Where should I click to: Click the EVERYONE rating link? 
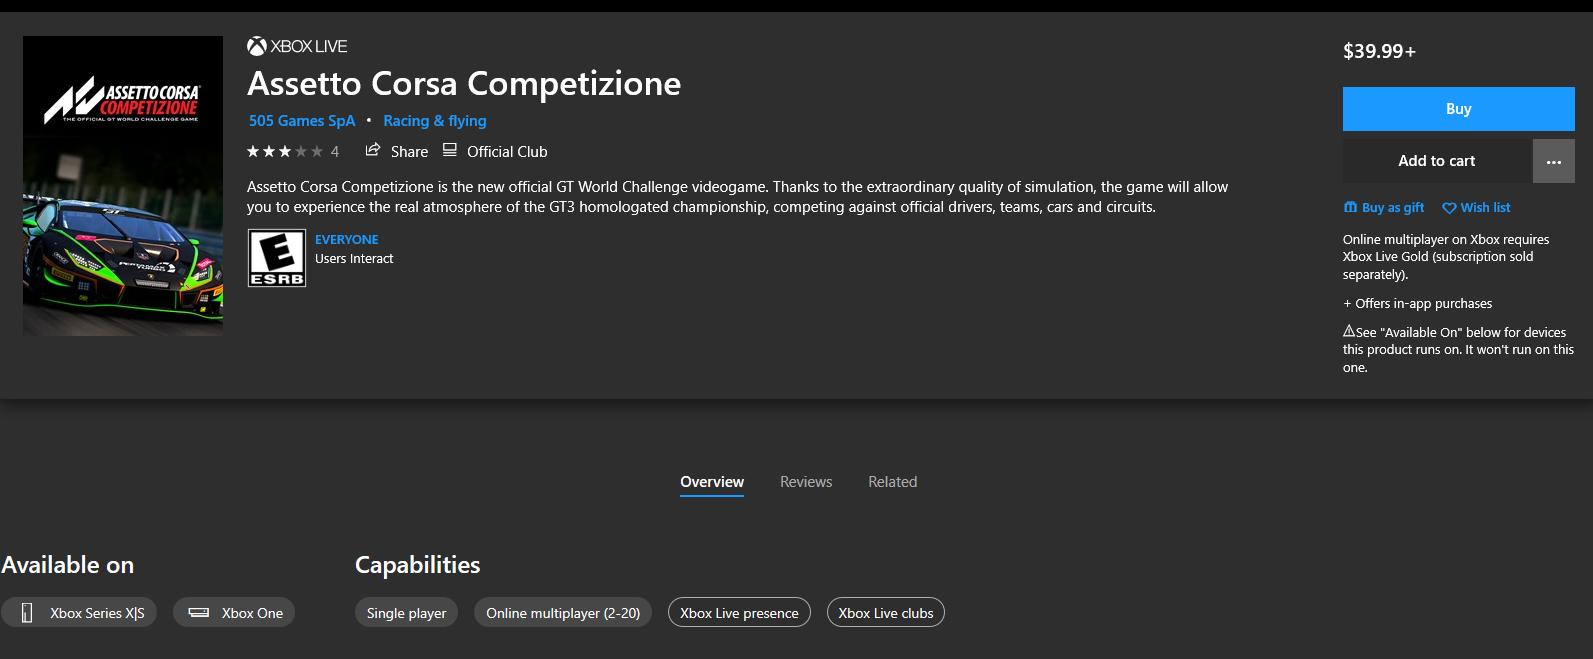point(347,240)
